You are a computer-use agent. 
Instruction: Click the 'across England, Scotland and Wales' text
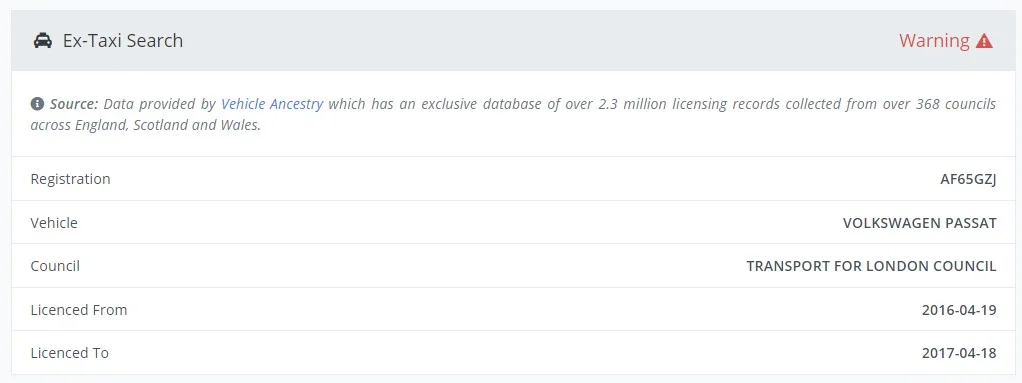click(145, 125)
